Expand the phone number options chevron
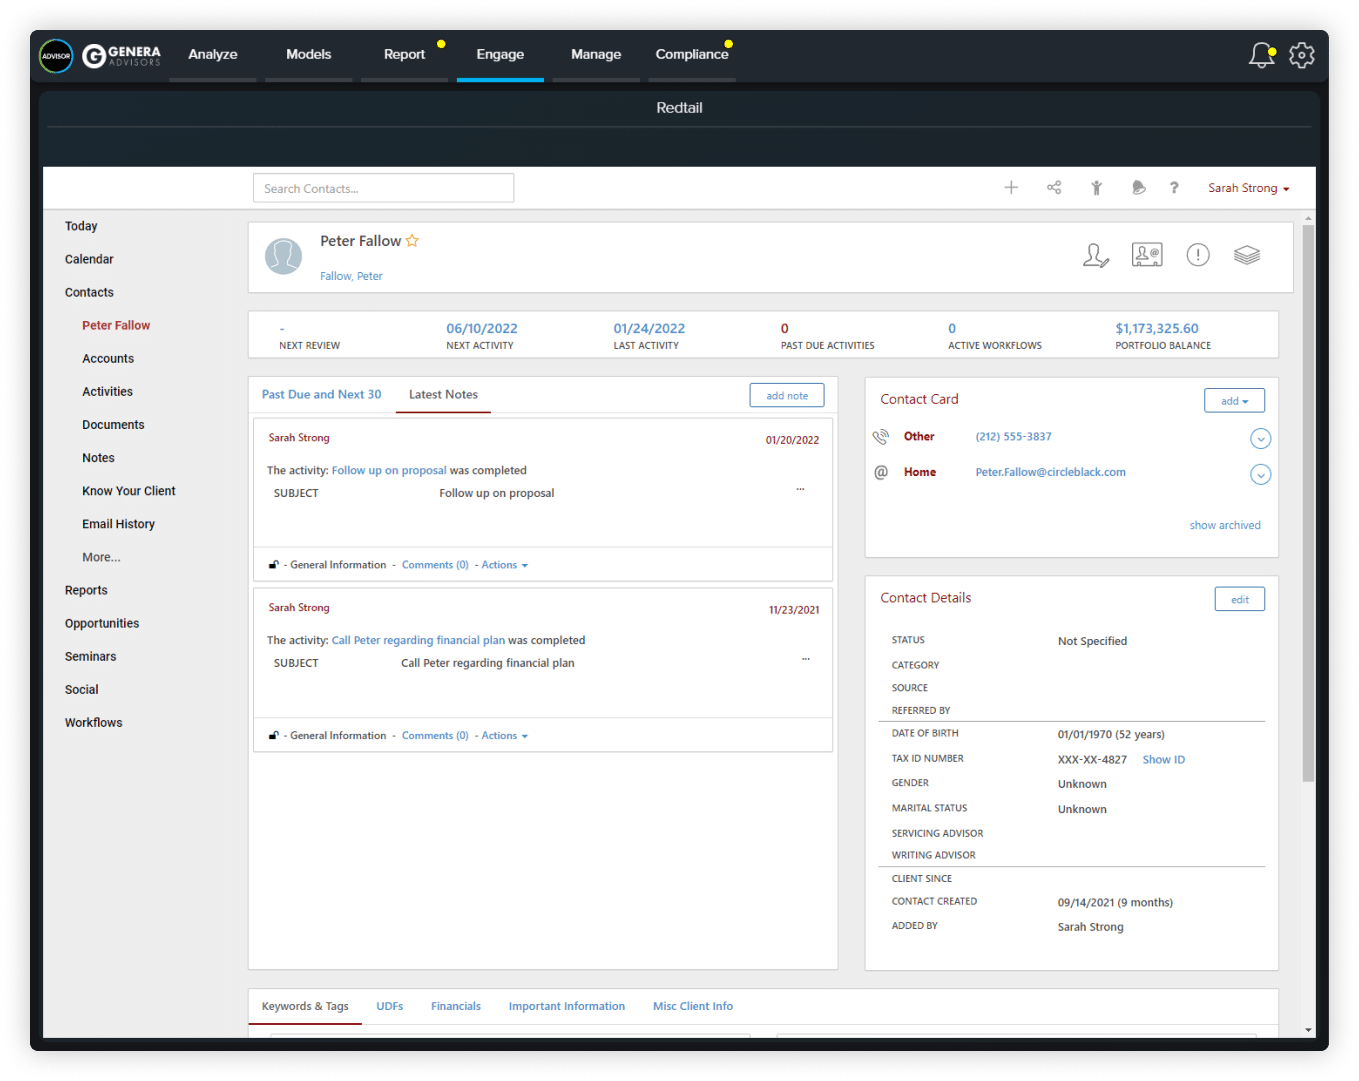This screenshot has height=1081, width=1359. (x=1260, y=439)
